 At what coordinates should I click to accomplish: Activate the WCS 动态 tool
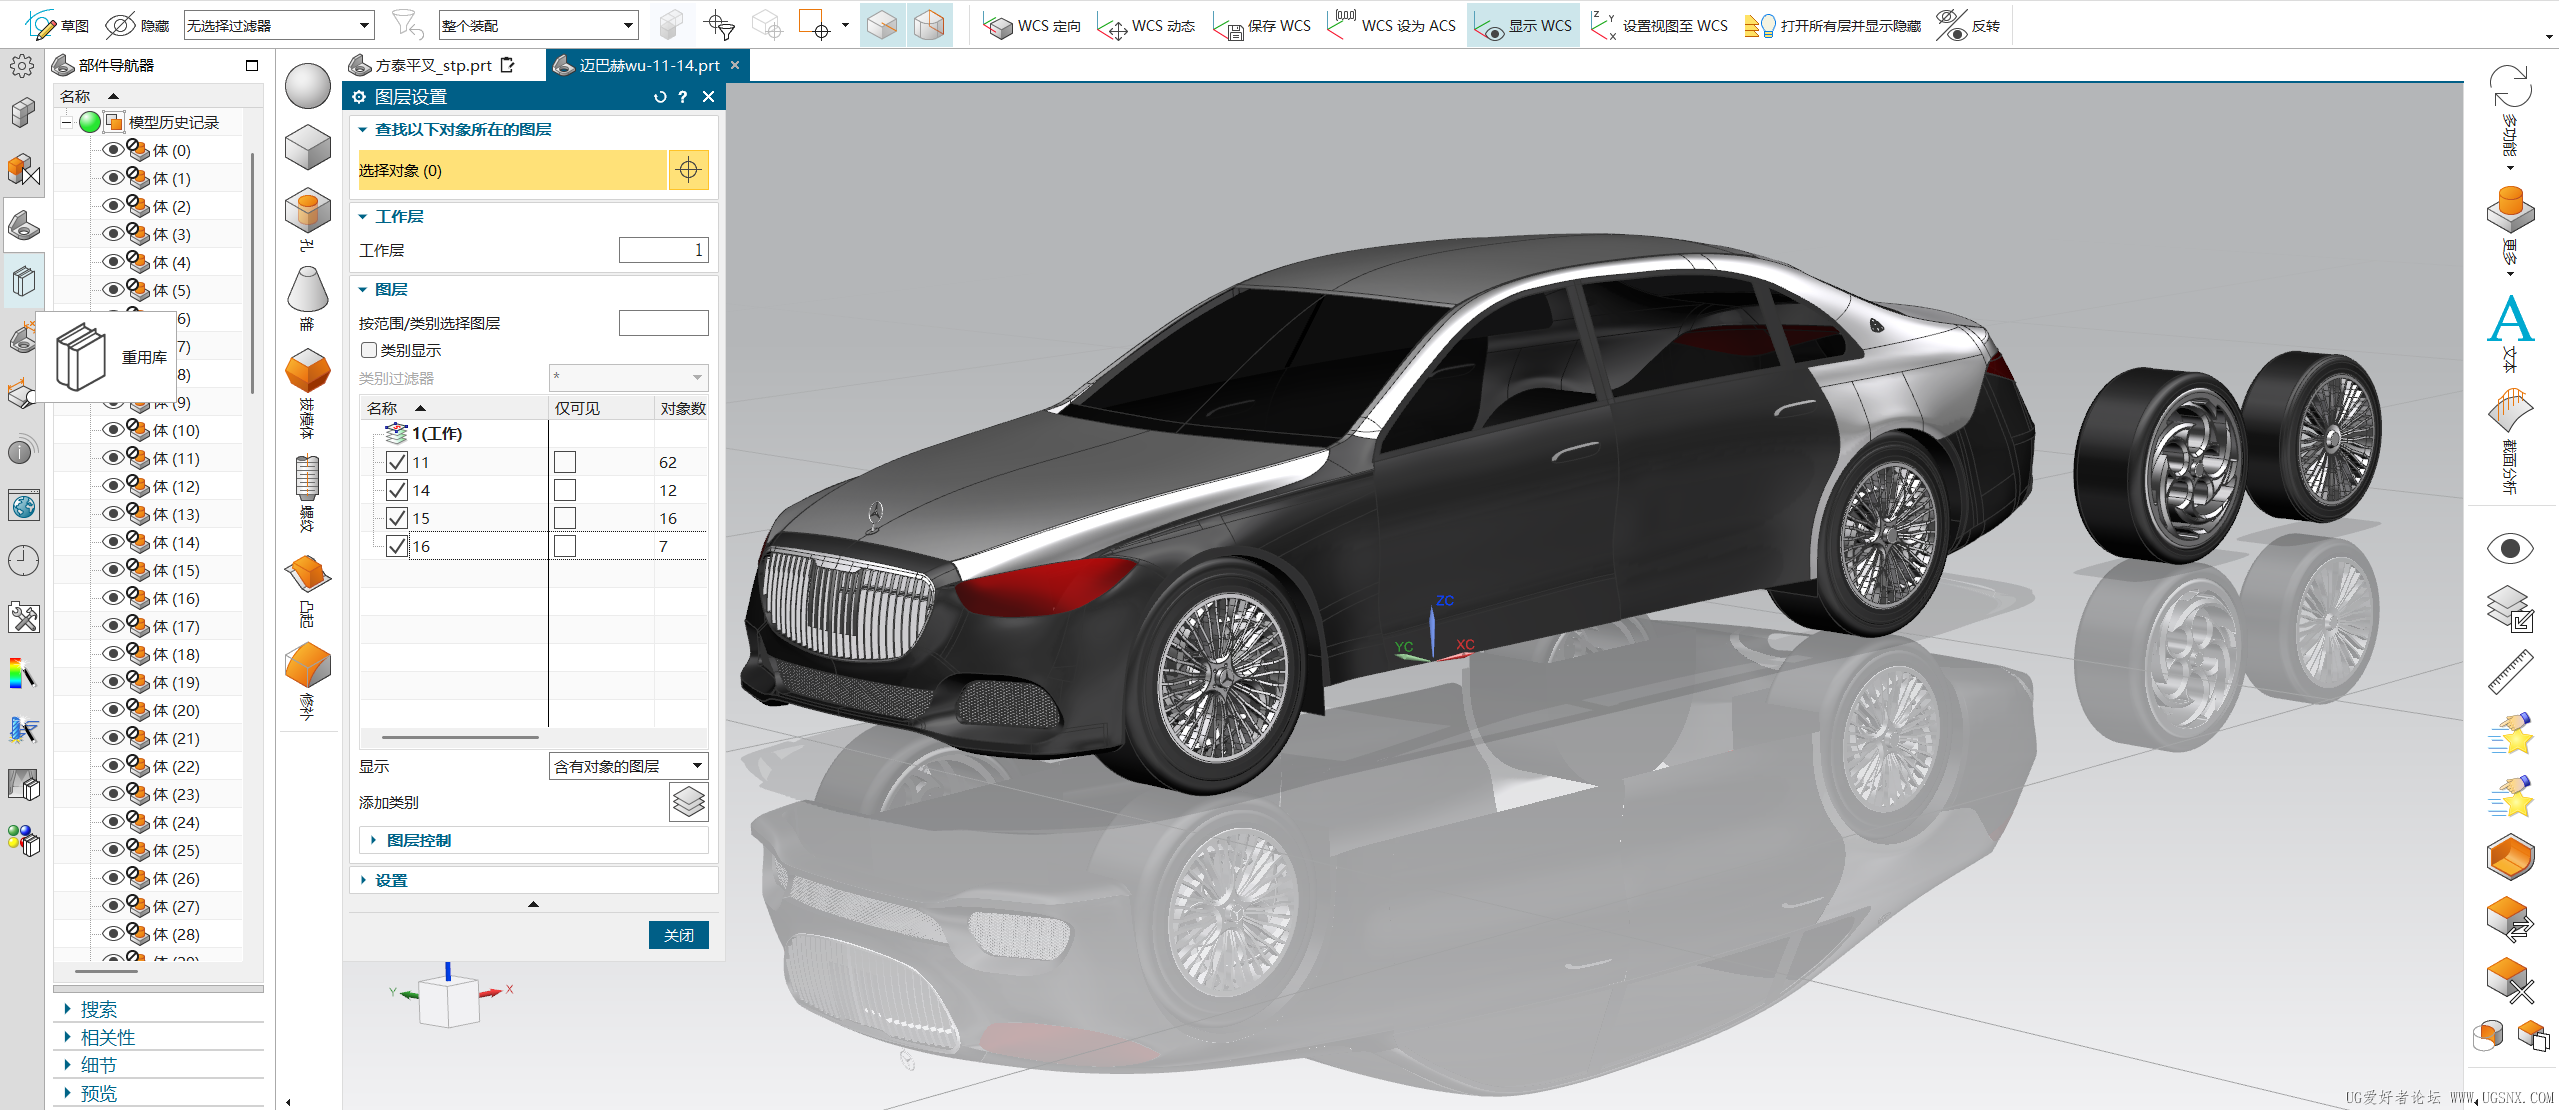[1146, 25]
